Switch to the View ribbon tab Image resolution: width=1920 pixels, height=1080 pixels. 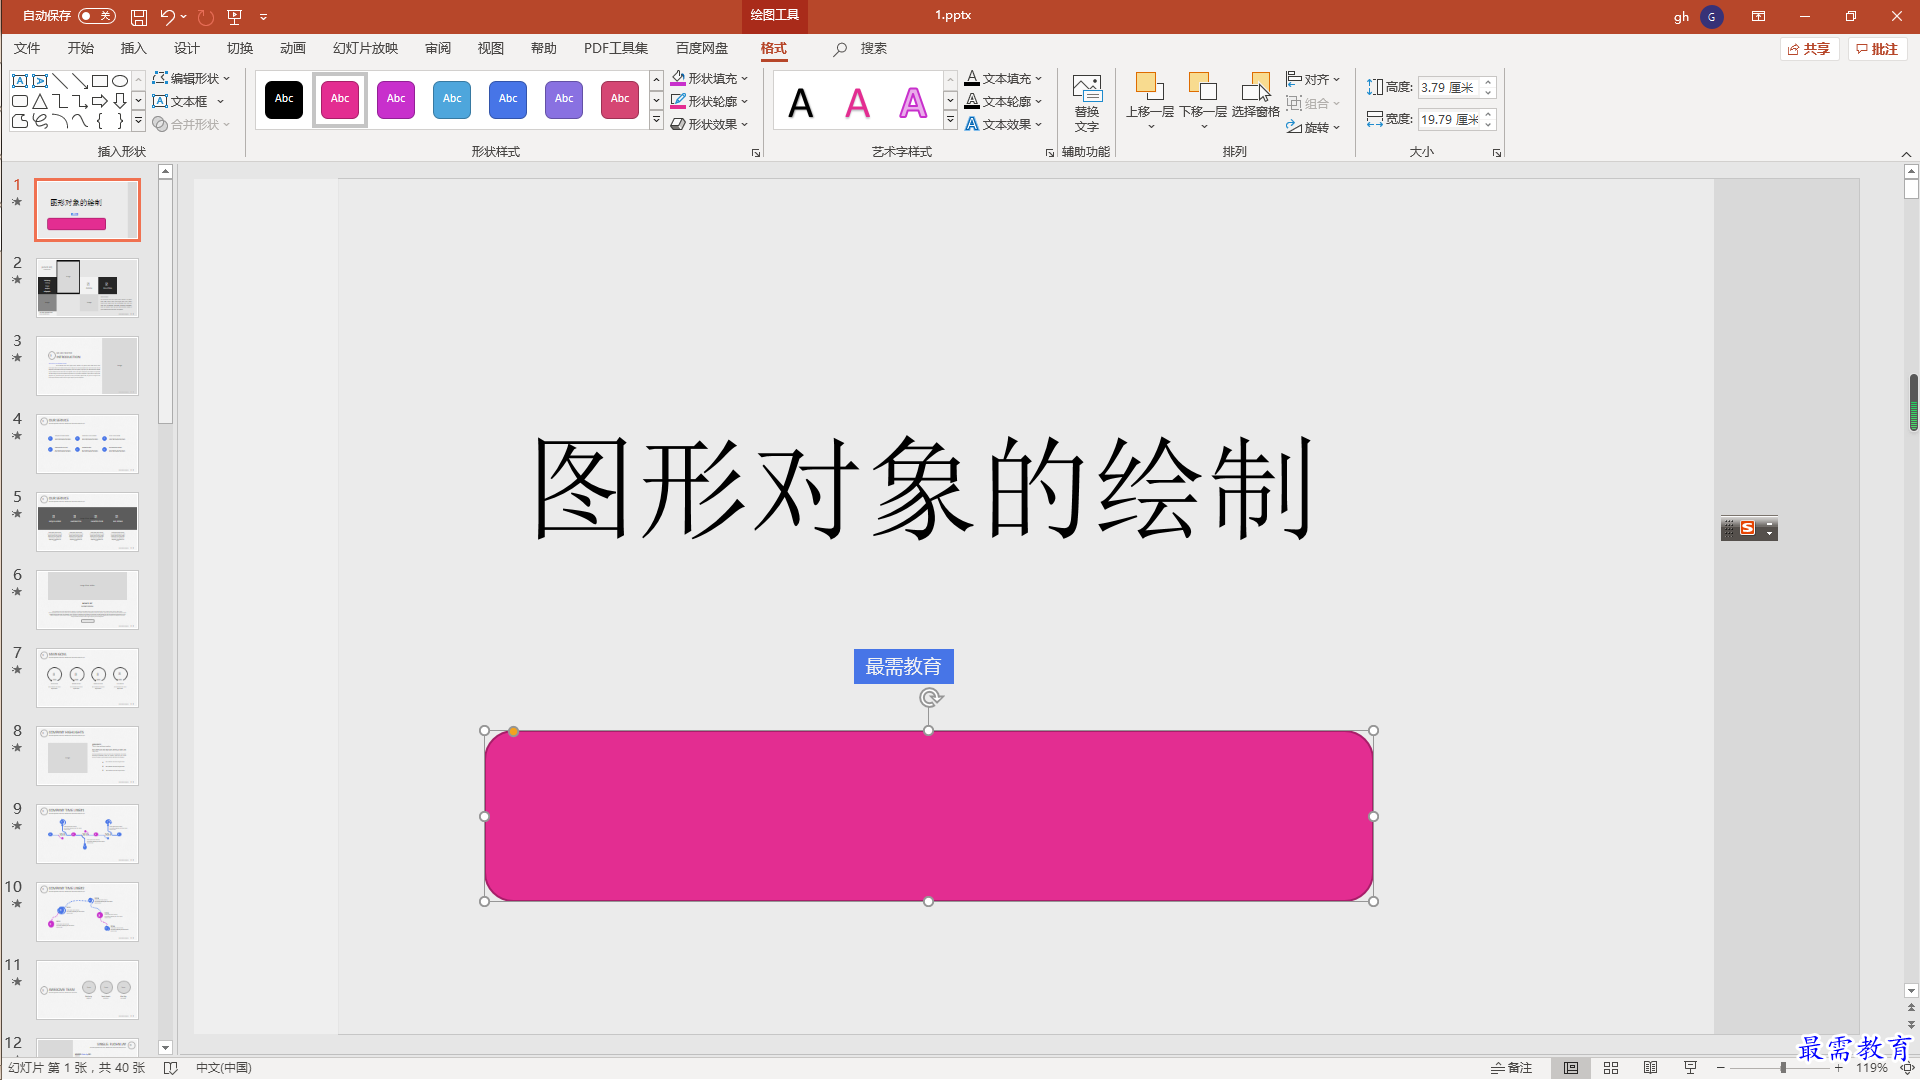490,48
